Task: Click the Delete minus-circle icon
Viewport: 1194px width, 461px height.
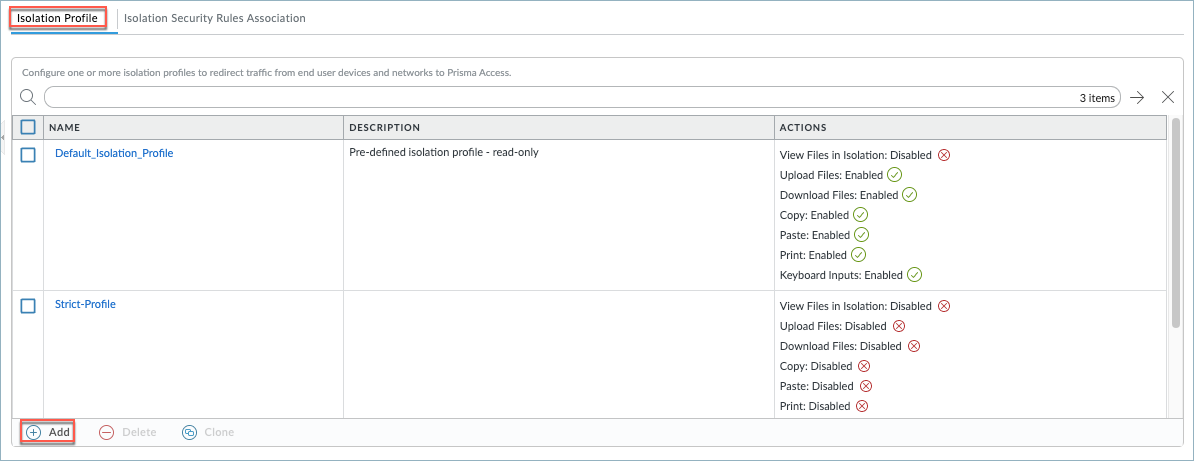Action: (x=106, y=432)
